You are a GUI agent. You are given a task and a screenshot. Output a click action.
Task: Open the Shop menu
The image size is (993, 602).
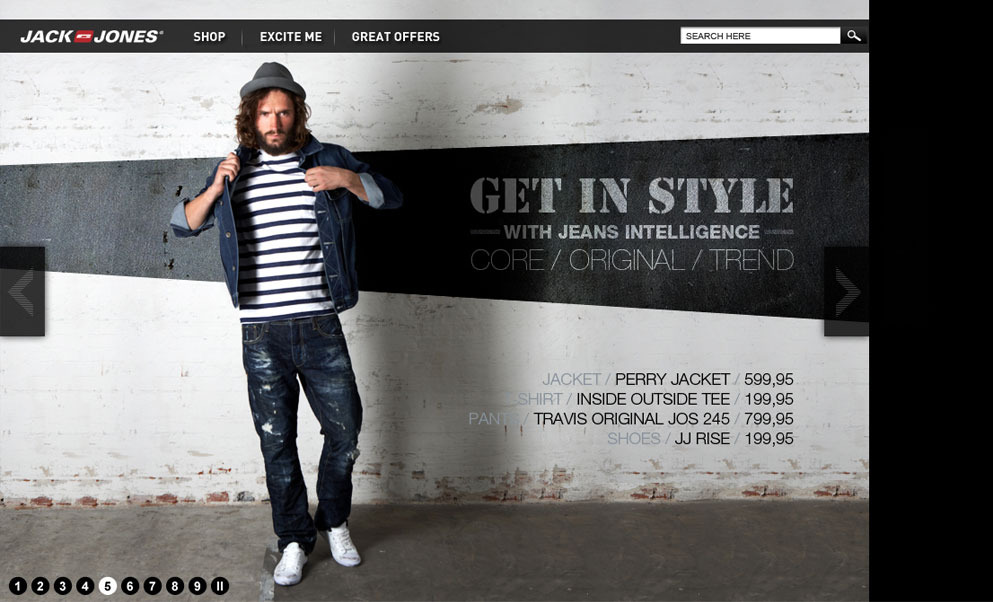(209, 37)
